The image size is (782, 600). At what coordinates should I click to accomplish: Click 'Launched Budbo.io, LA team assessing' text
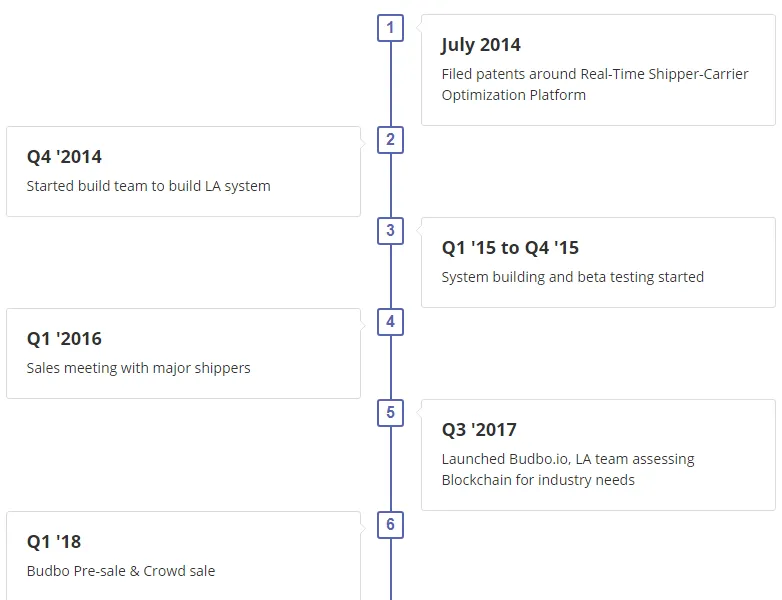tap(568, 459)
